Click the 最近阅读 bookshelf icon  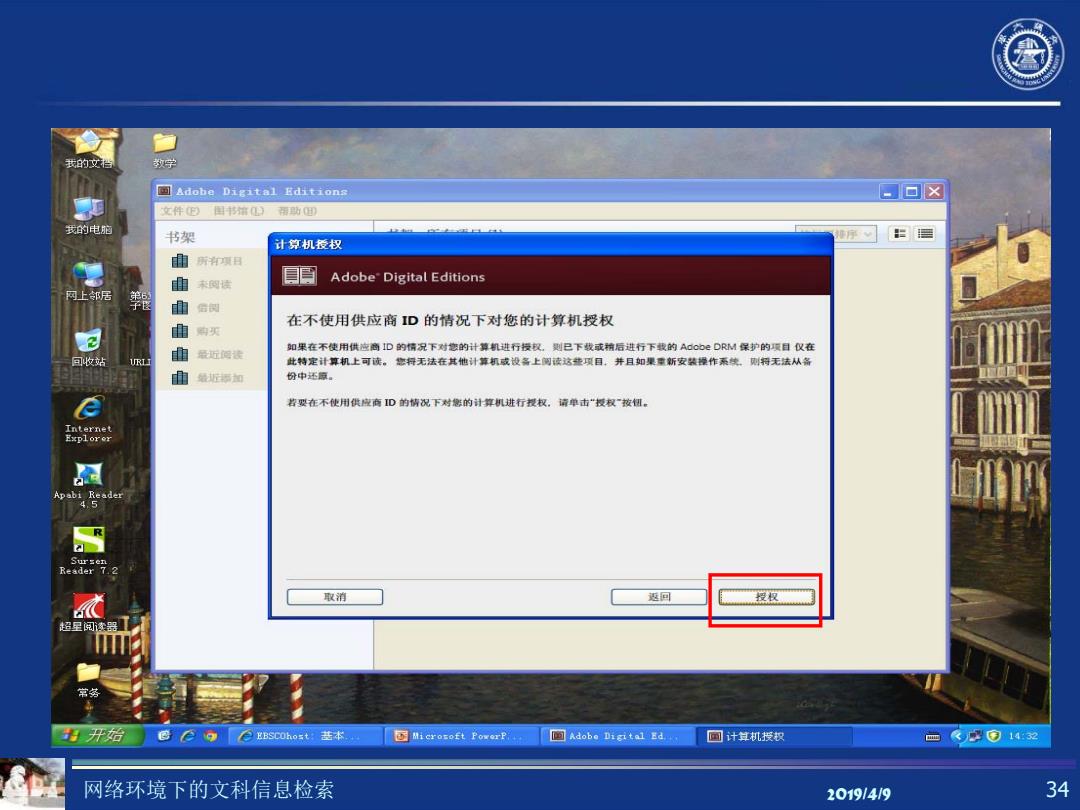(180, 355)
